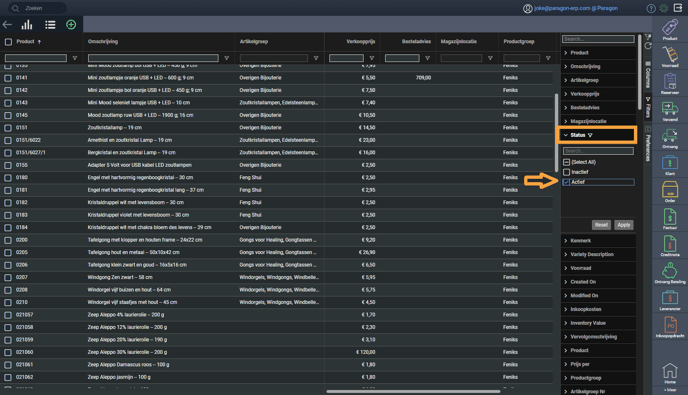This screenshot has height=395, width=688.
Task: Check the row checkbox for product 0145
Action: pos(8,115)
